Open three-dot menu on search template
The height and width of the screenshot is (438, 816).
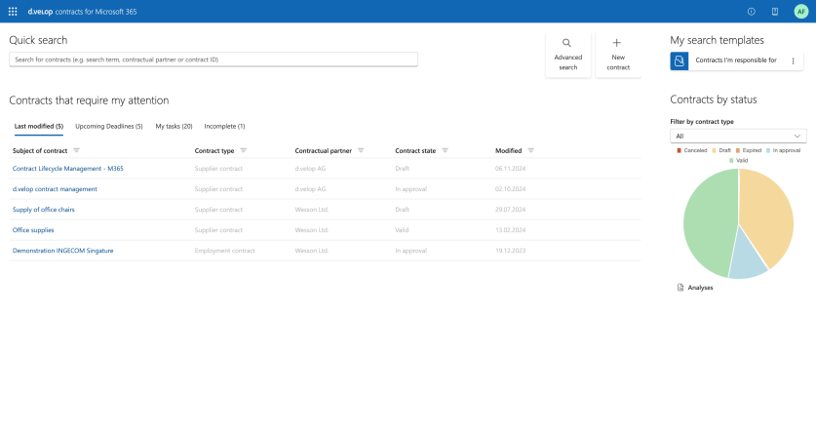click(793, 61)
